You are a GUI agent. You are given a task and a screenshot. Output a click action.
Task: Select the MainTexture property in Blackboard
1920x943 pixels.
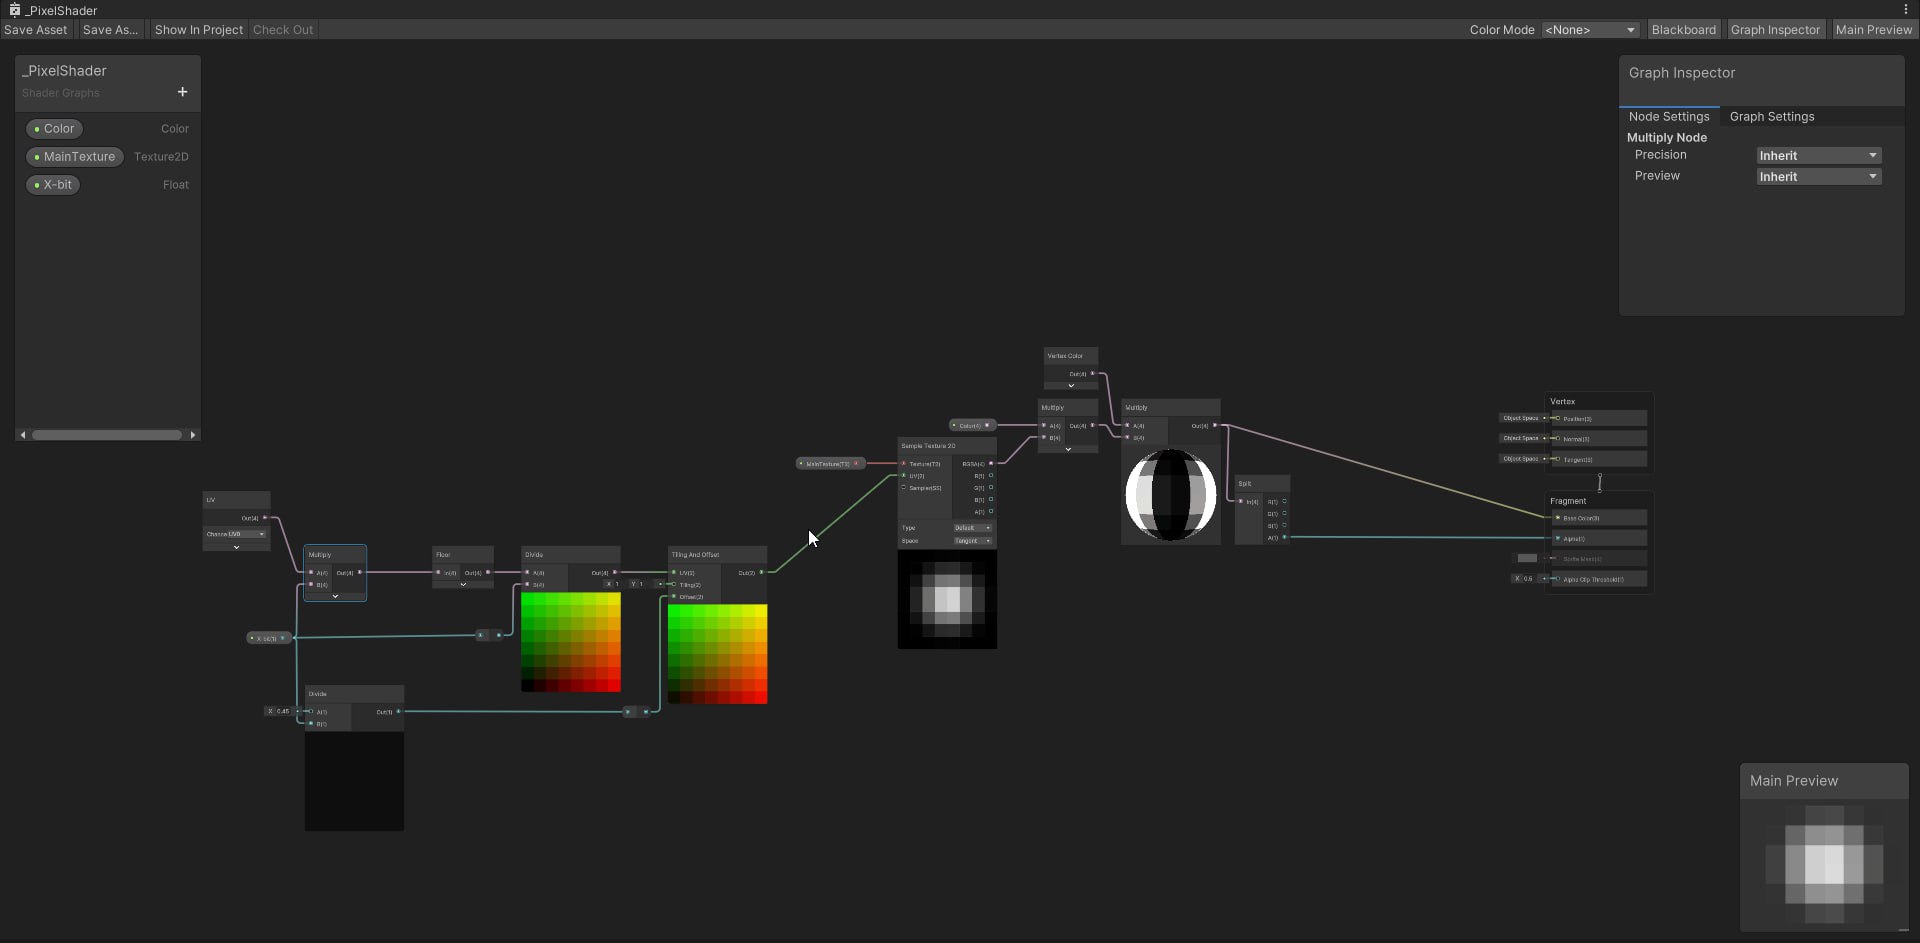(x=75, y=157)
